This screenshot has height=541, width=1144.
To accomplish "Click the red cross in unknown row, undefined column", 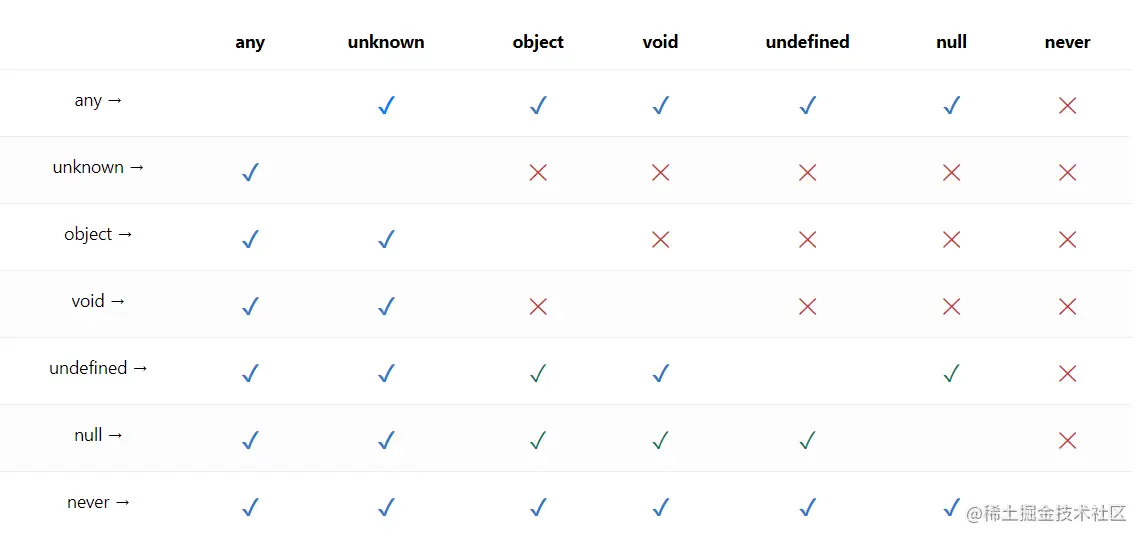I will pos(807,172).
